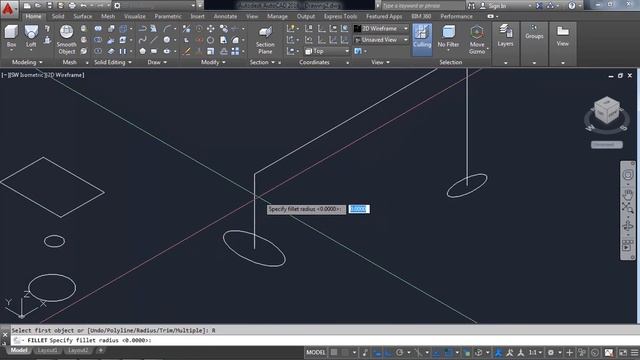Image resolution: width=640 pixels, height=360 pixels.
Task: Switch to the Parametric ribbon tab
Action: [x=168, y=16]
